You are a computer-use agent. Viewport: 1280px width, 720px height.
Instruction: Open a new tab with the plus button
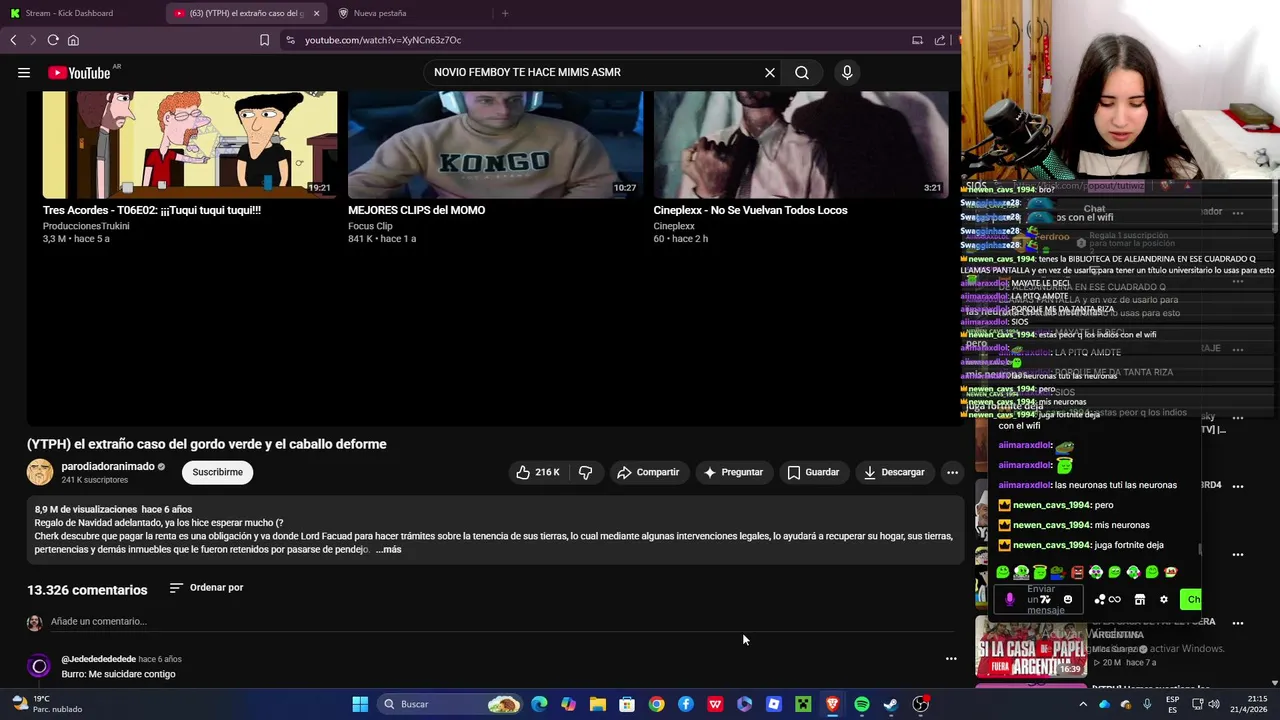click(505, 13)
